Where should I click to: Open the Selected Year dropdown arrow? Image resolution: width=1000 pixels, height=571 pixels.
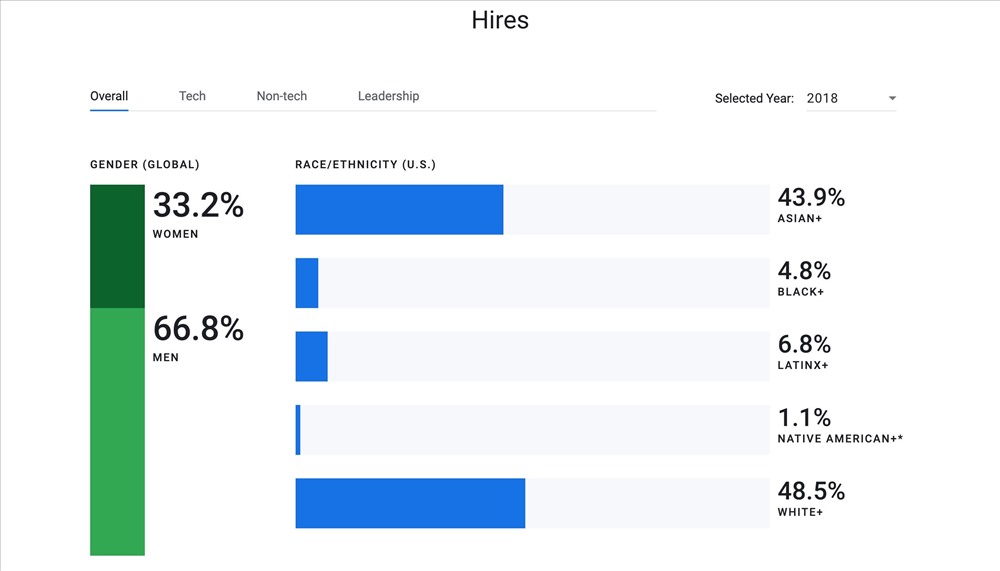point(892,98)
